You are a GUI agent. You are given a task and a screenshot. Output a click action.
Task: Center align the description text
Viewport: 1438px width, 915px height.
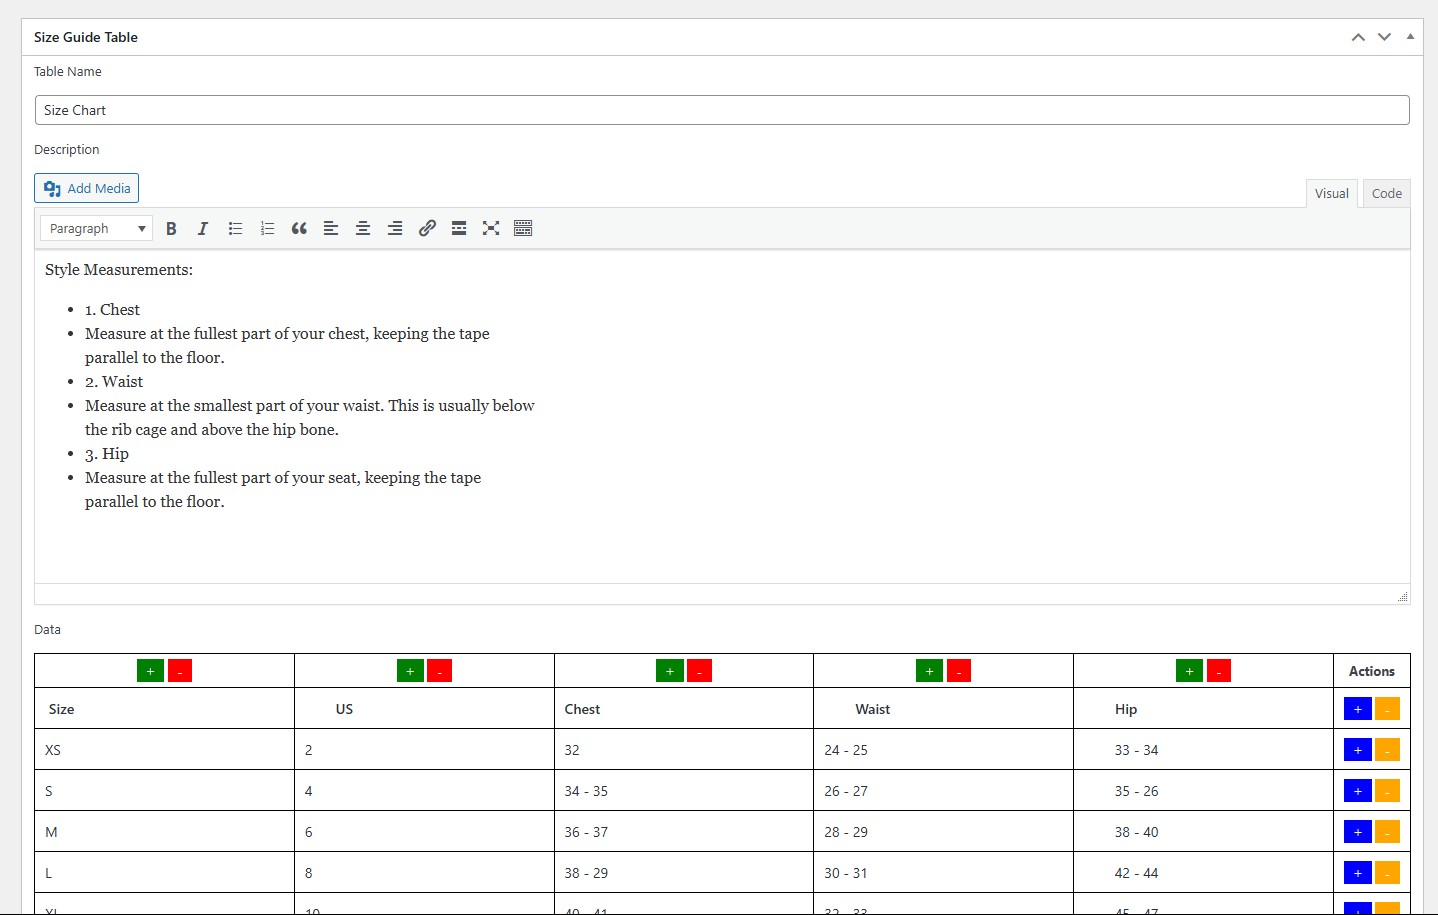tap(363, 228)
